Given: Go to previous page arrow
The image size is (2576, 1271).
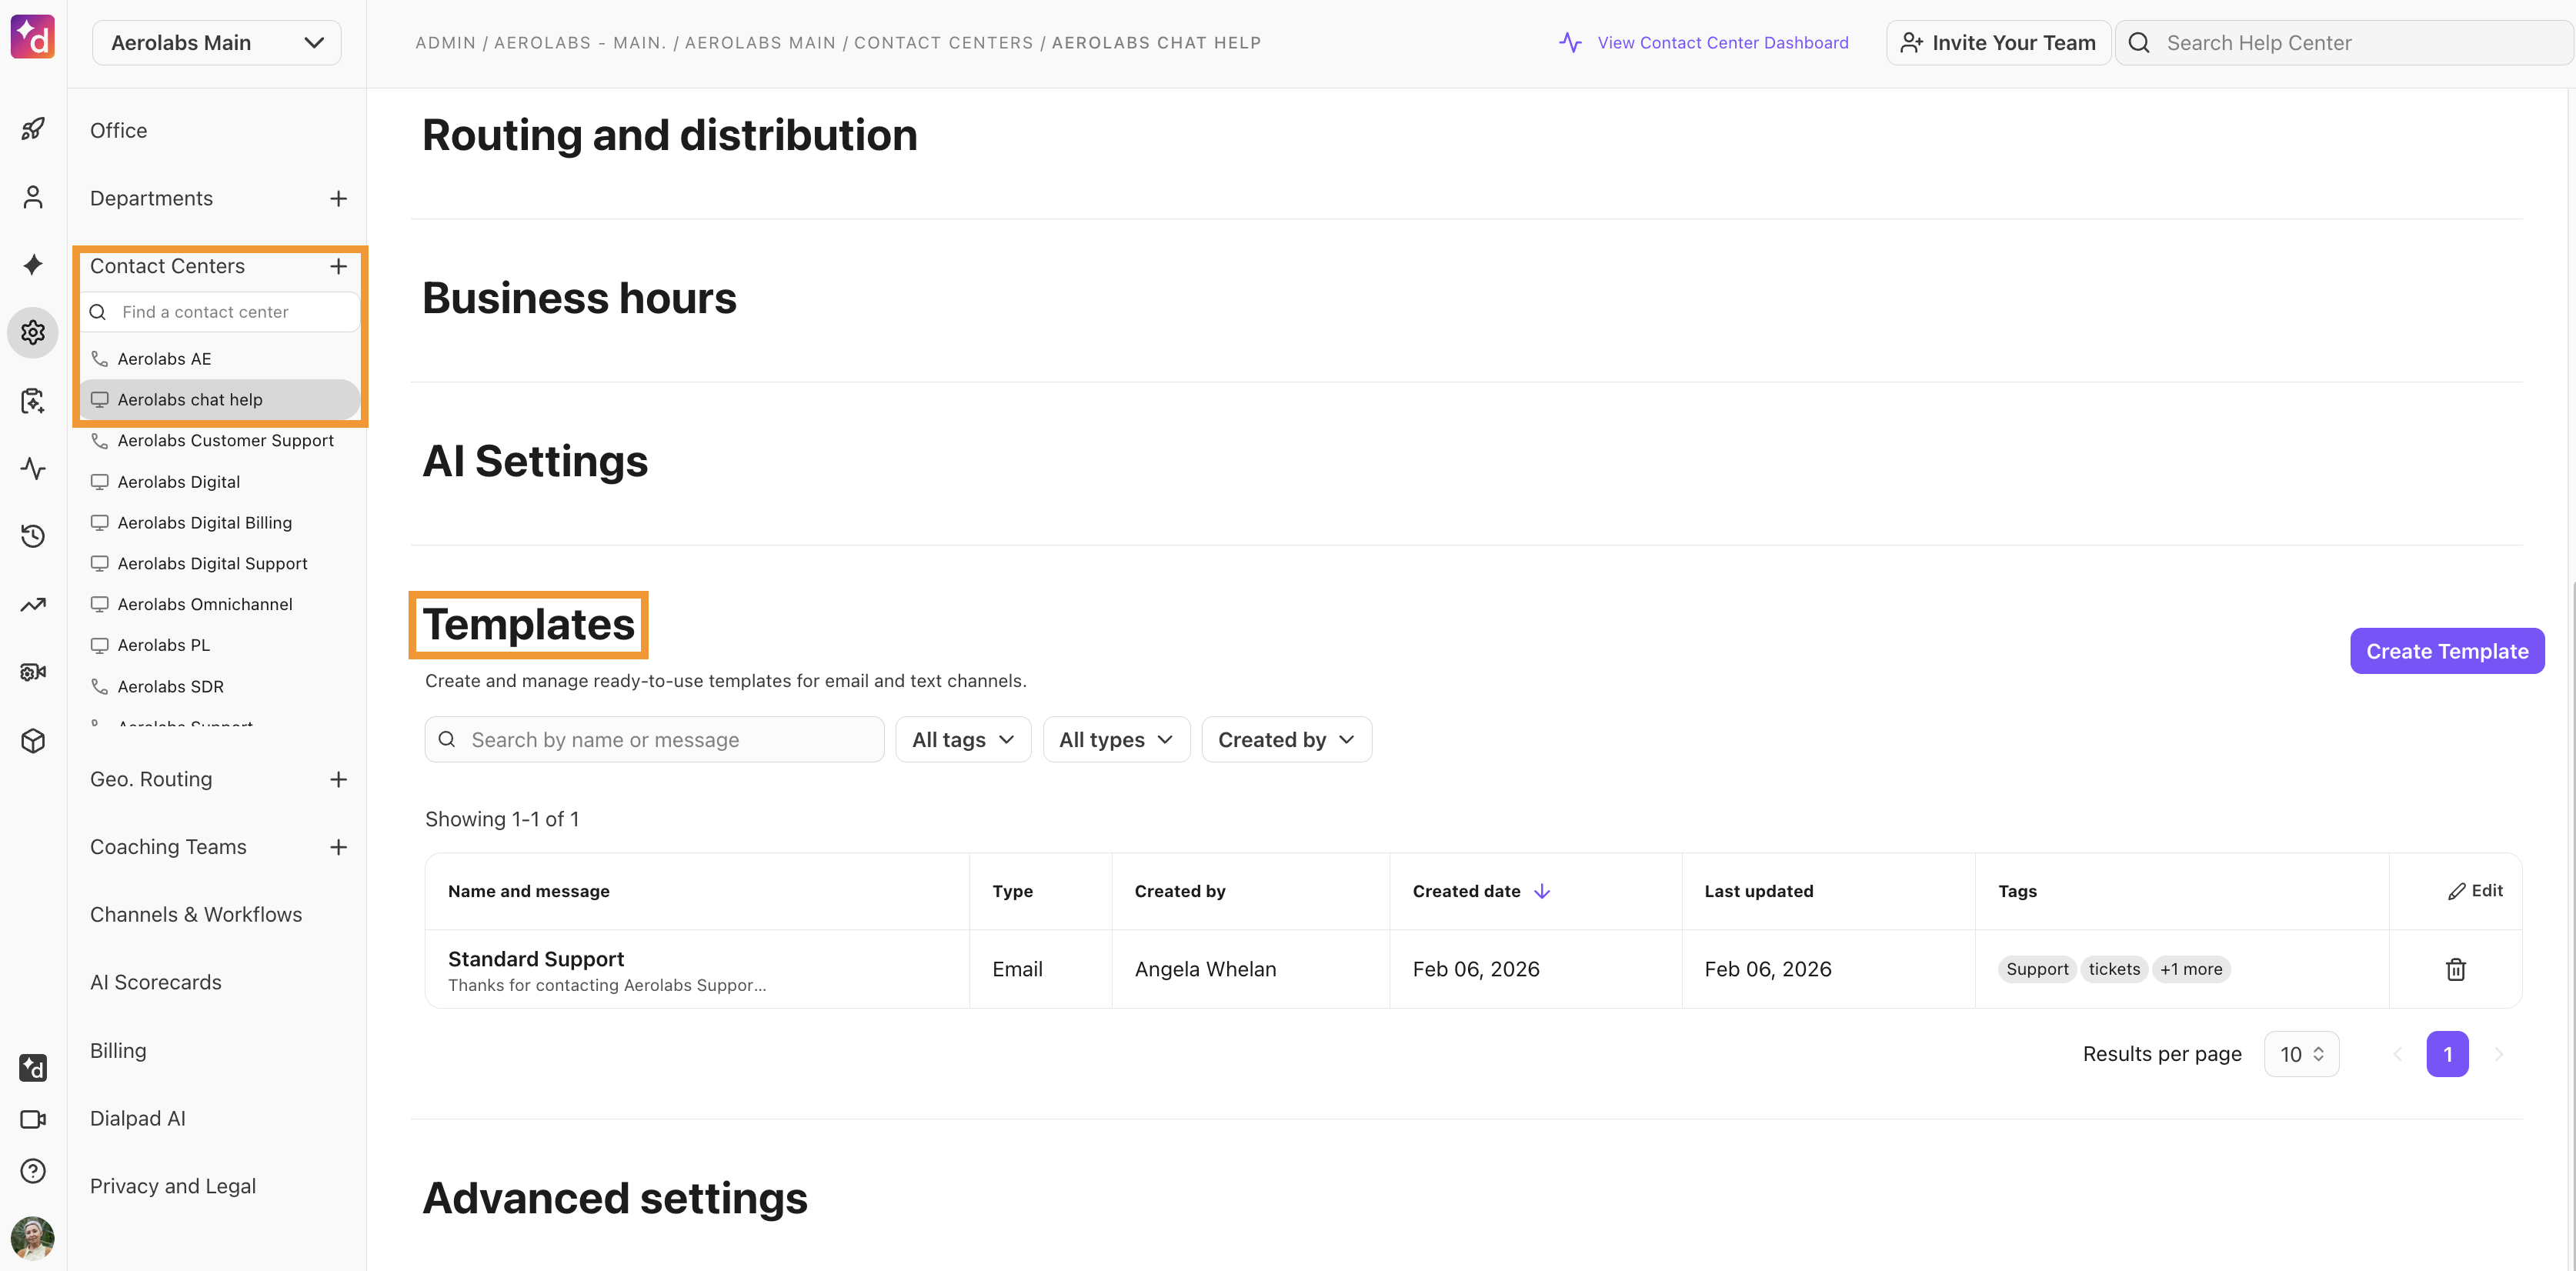Looking at the screenshot, I should 2397,1054.
